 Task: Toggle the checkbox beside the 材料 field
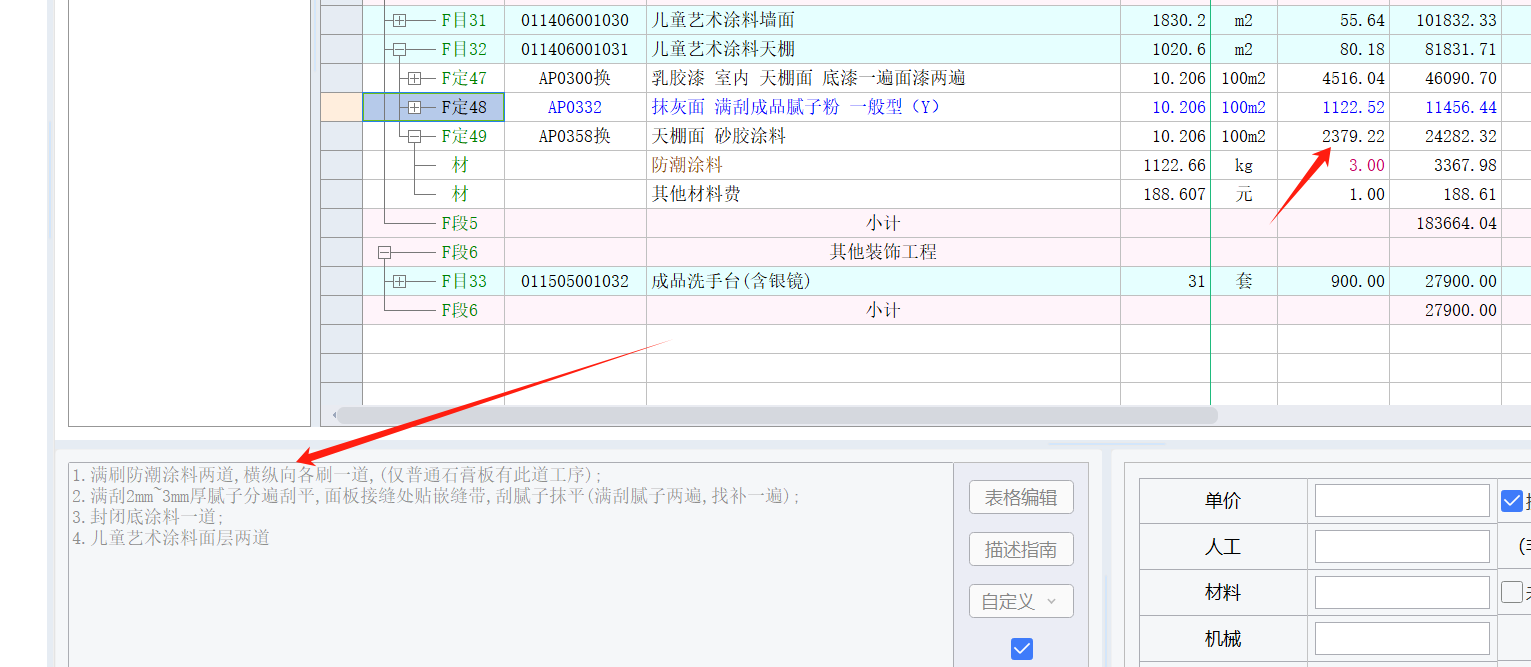(x=1512, y=592)
